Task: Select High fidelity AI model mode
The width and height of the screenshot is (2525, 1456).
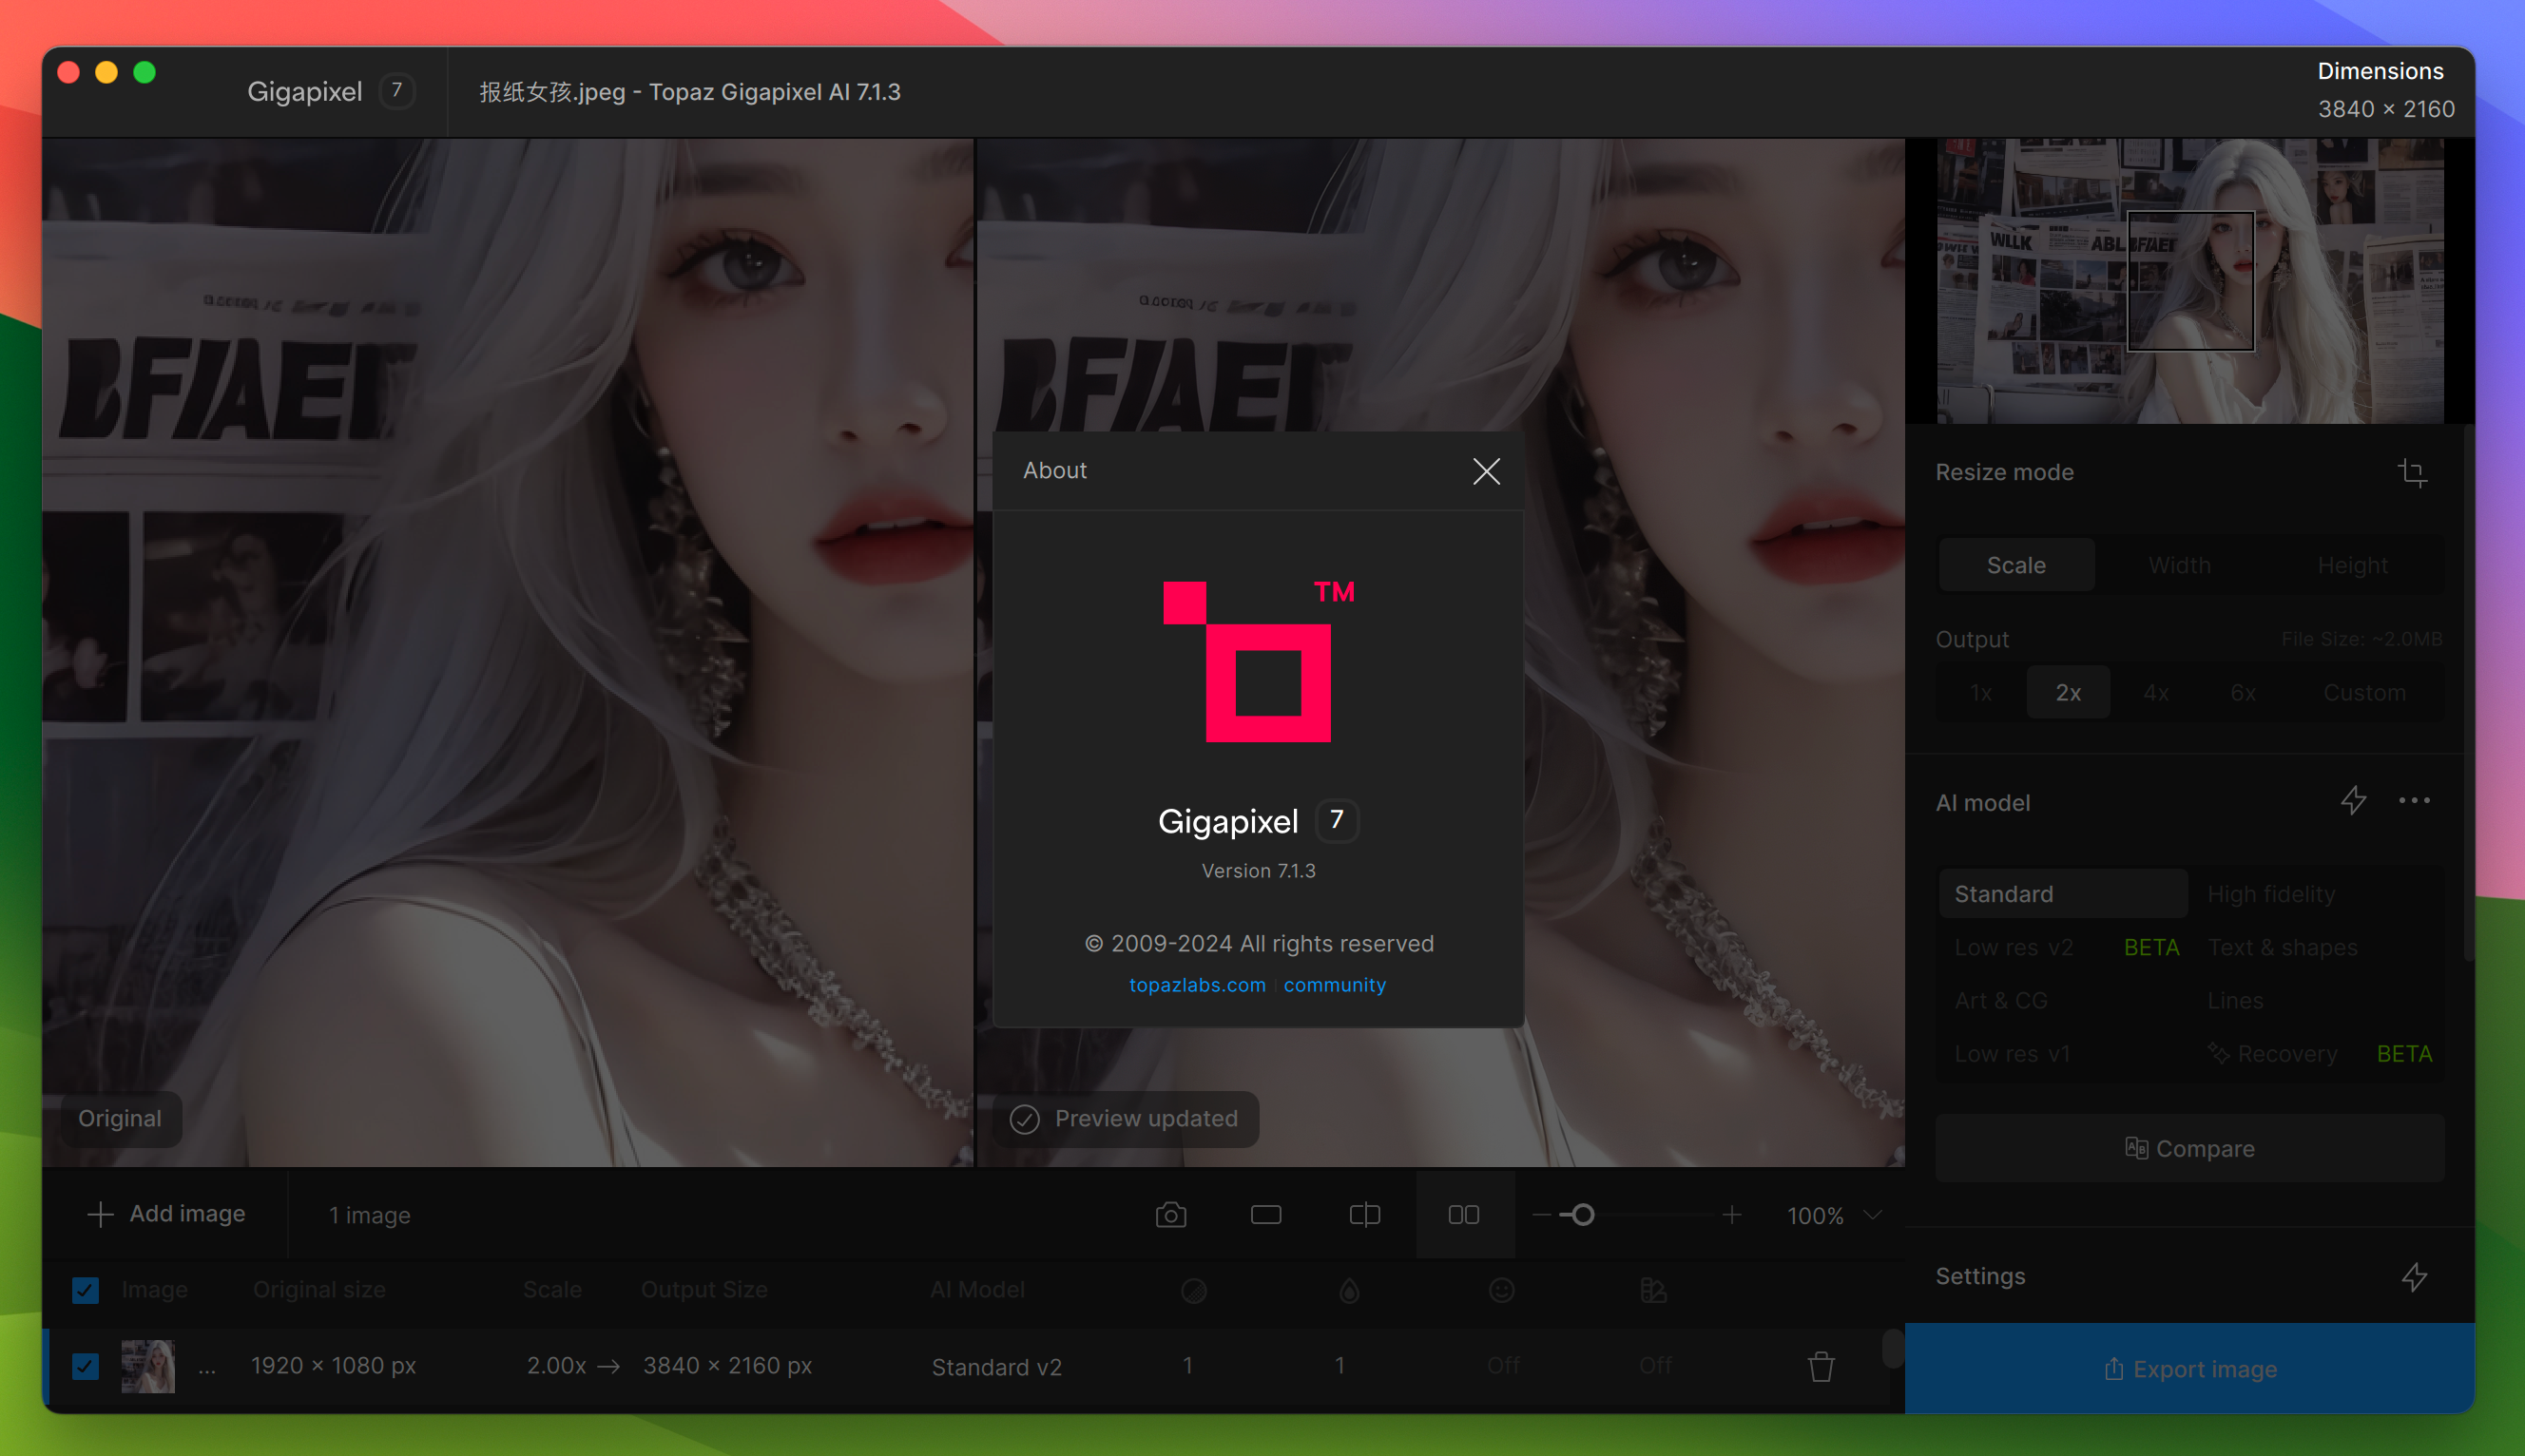Action: (x=2272, y=891)
